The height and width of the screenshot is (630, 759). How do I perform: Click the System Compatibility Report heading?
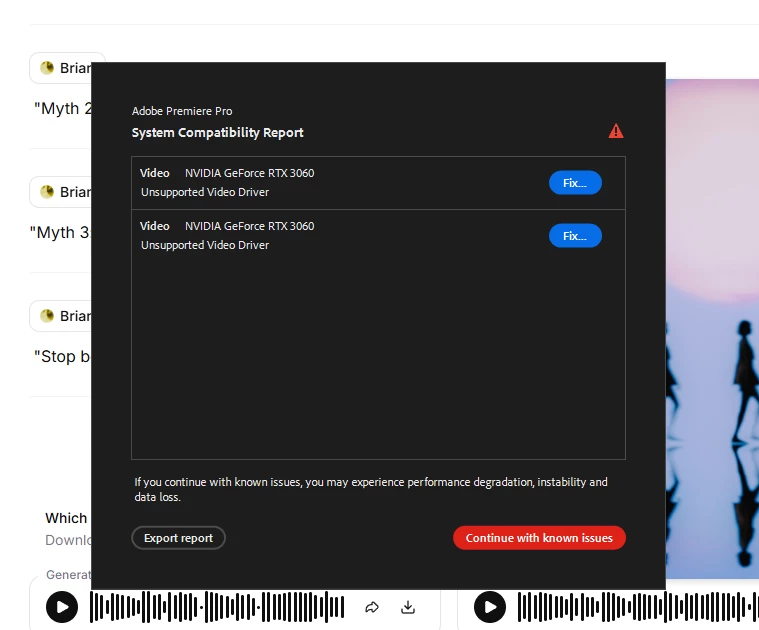217,133
